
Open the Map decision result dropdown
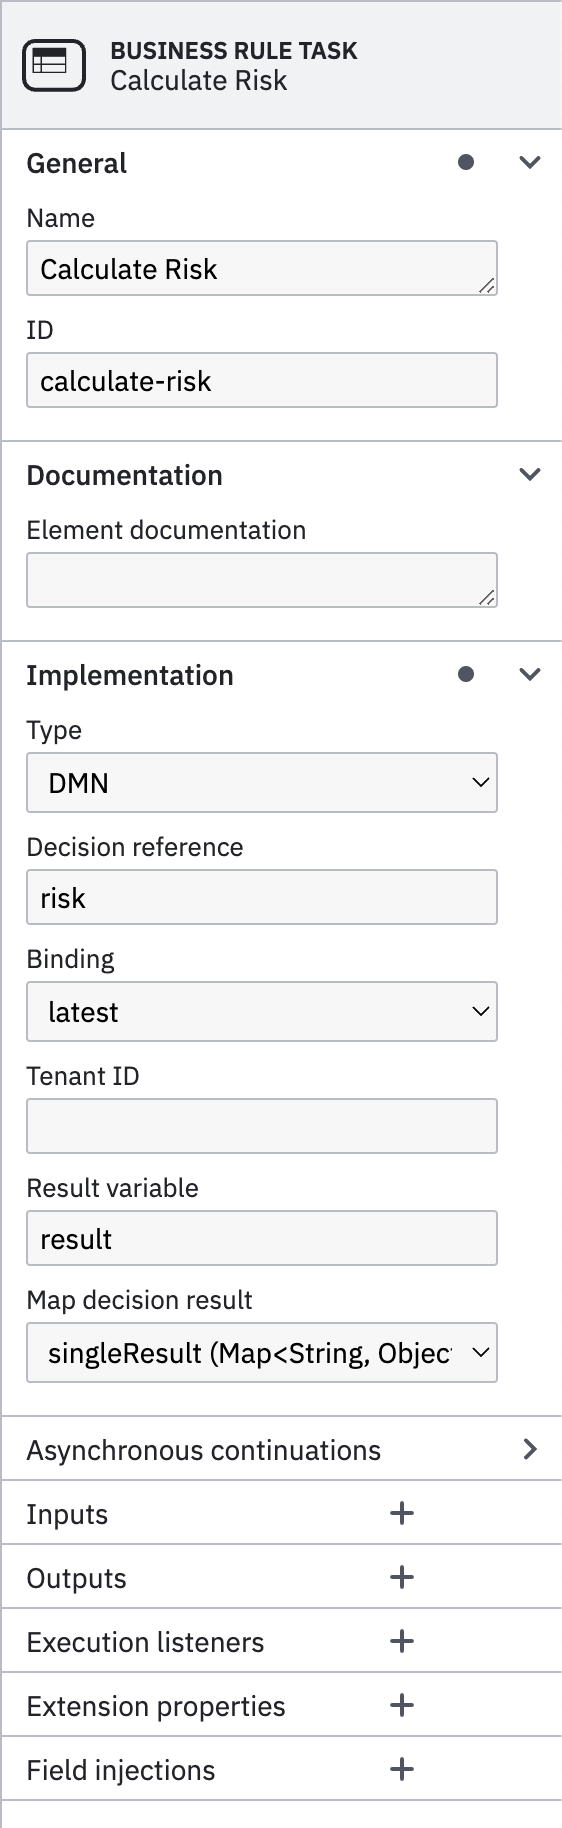(262, 1352)
